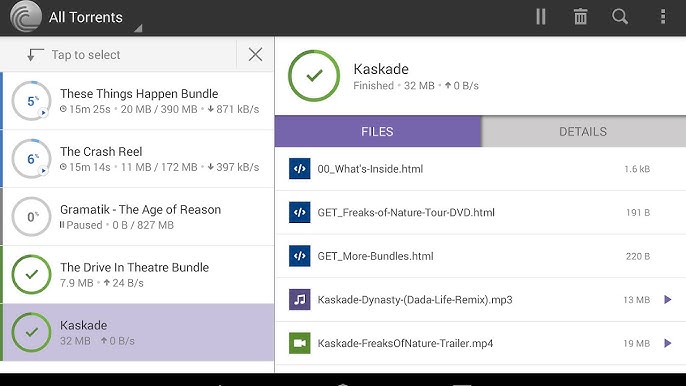Select The Drive In Theatre Bundle torrent

pos(137,274)
